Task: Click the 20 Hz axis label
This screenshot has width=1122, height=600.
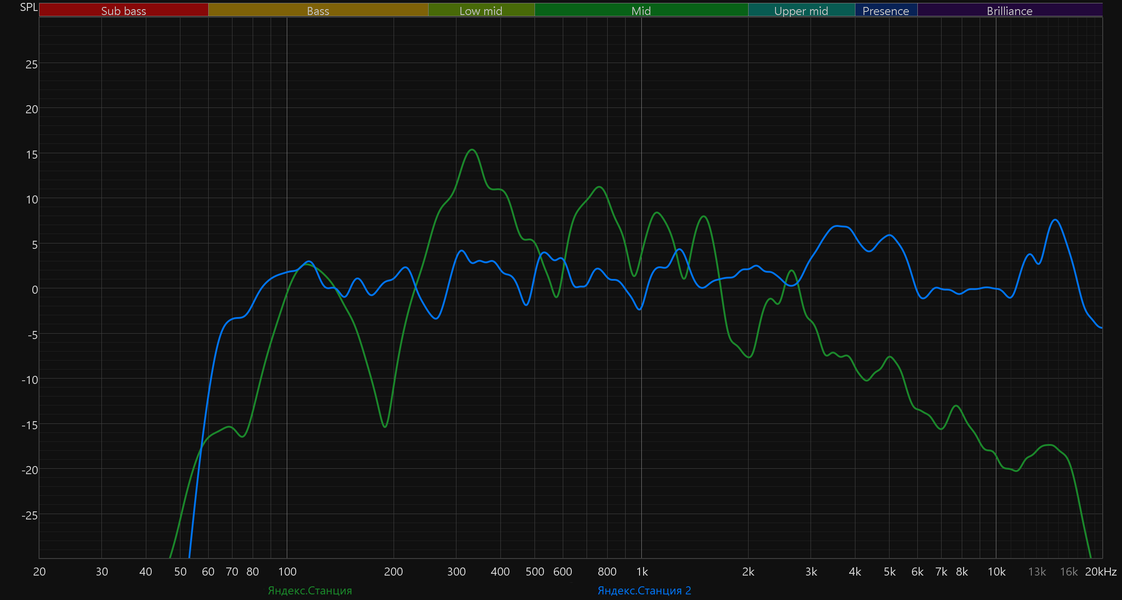Action: [x=39, y=571]
